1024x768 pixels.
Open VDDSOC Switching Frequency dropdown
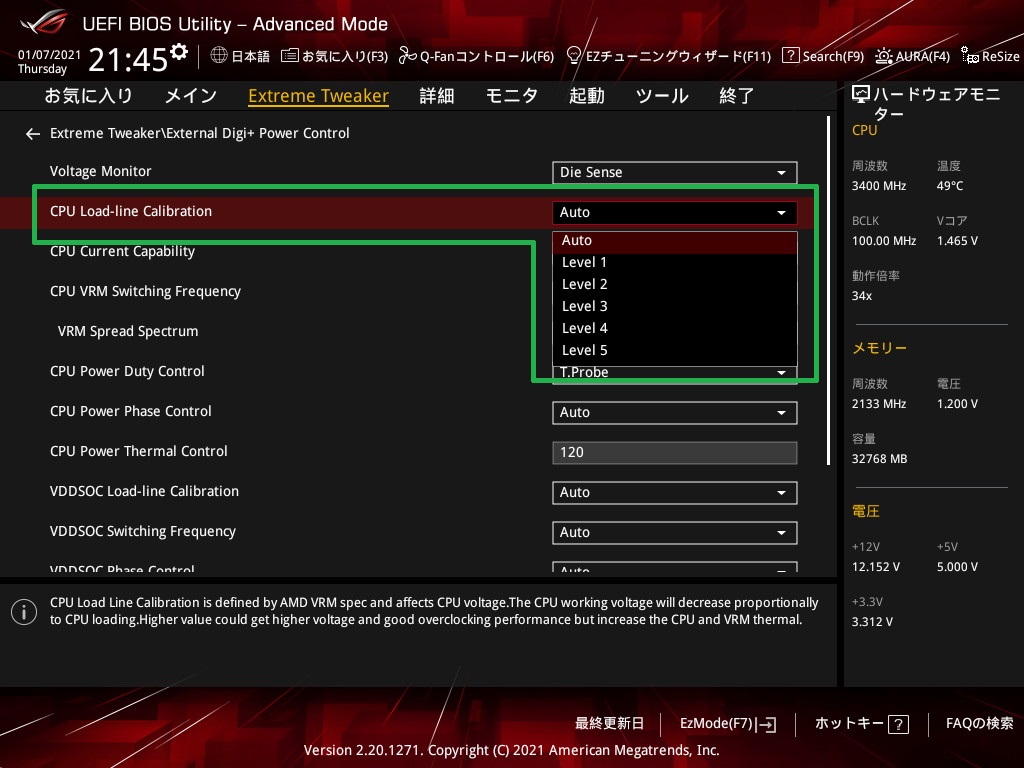point(675,533)
